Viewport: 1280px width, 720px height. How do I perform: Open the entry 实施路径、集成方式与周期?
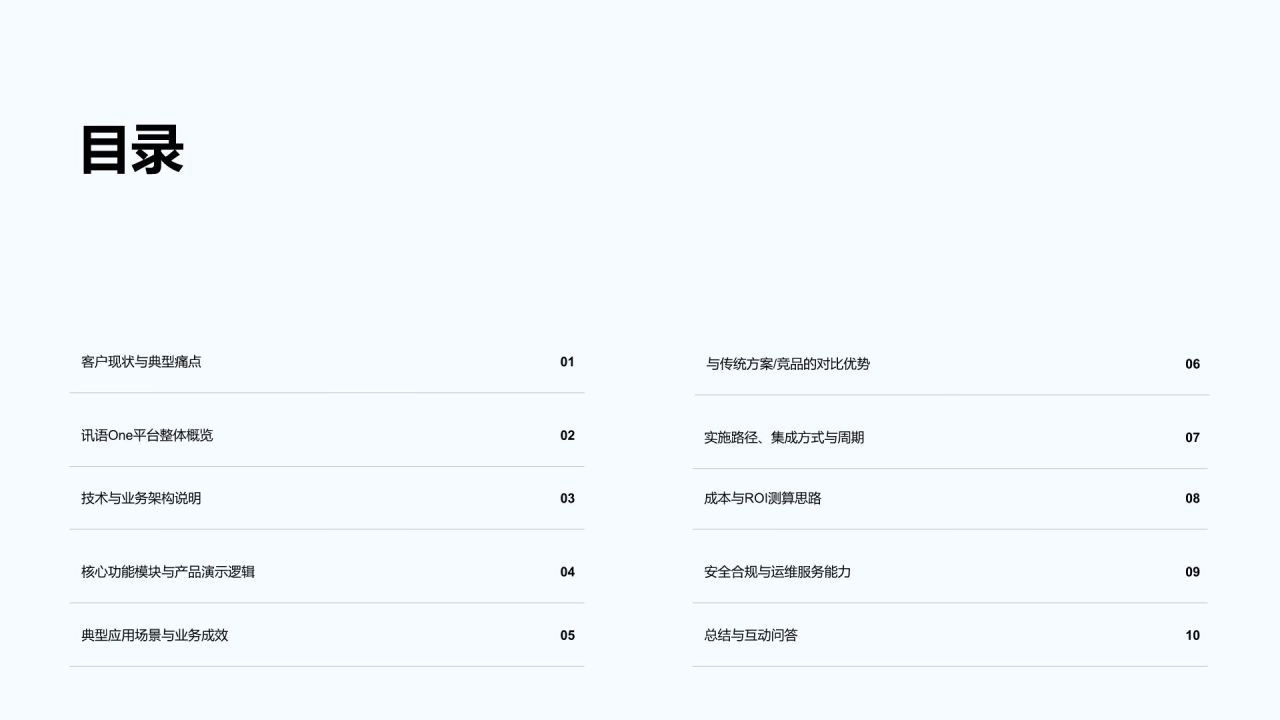784,438
